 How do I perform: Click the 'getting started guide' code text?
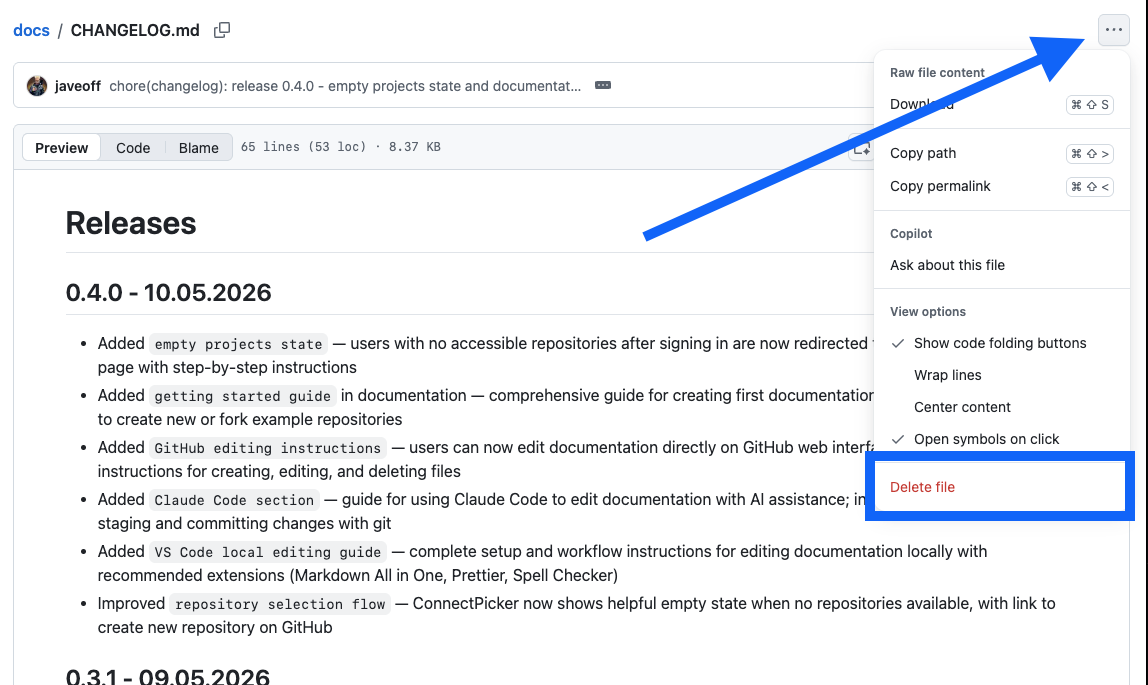click(242, 396)
